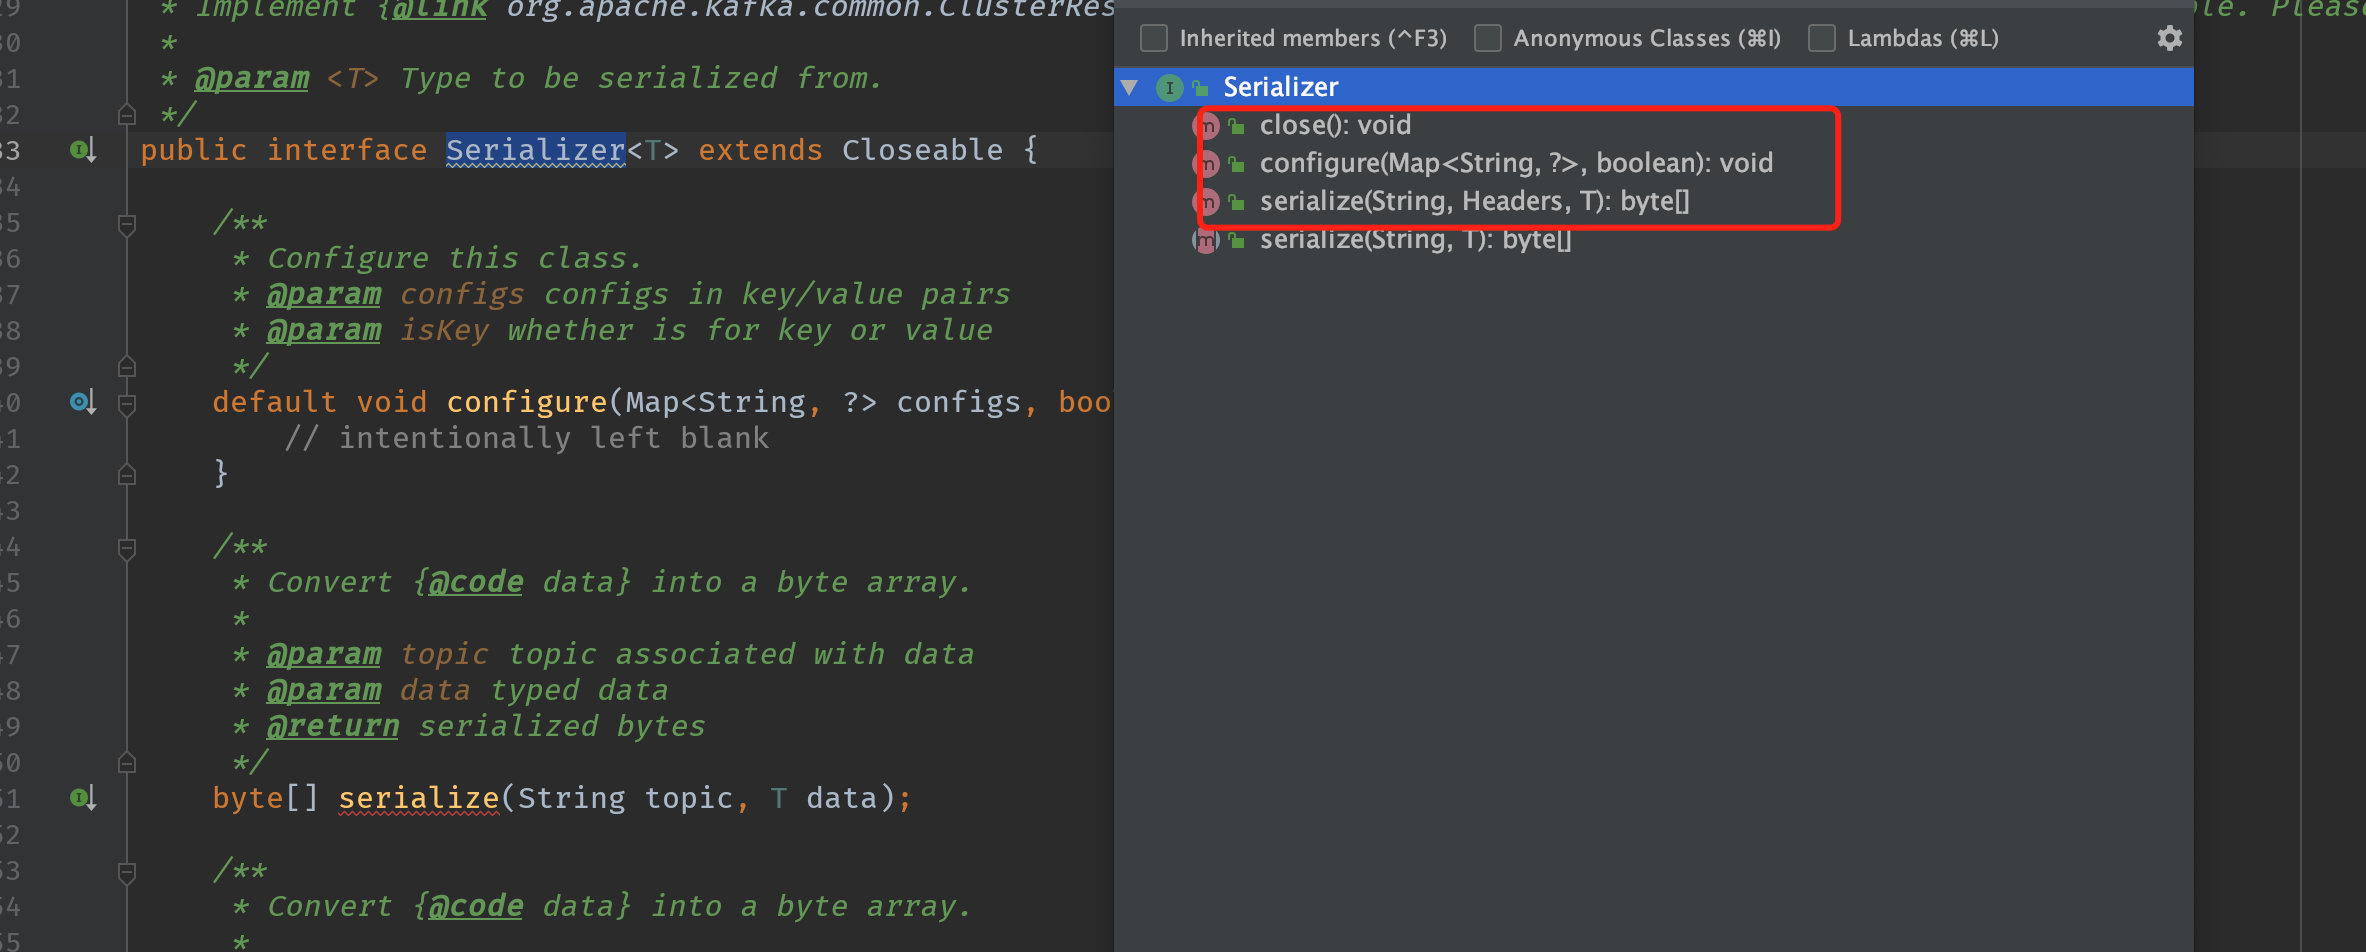Screen dimensions: 2366x952
Task: Enable the Inherited members checkbox
Action: pos(1154,38)
